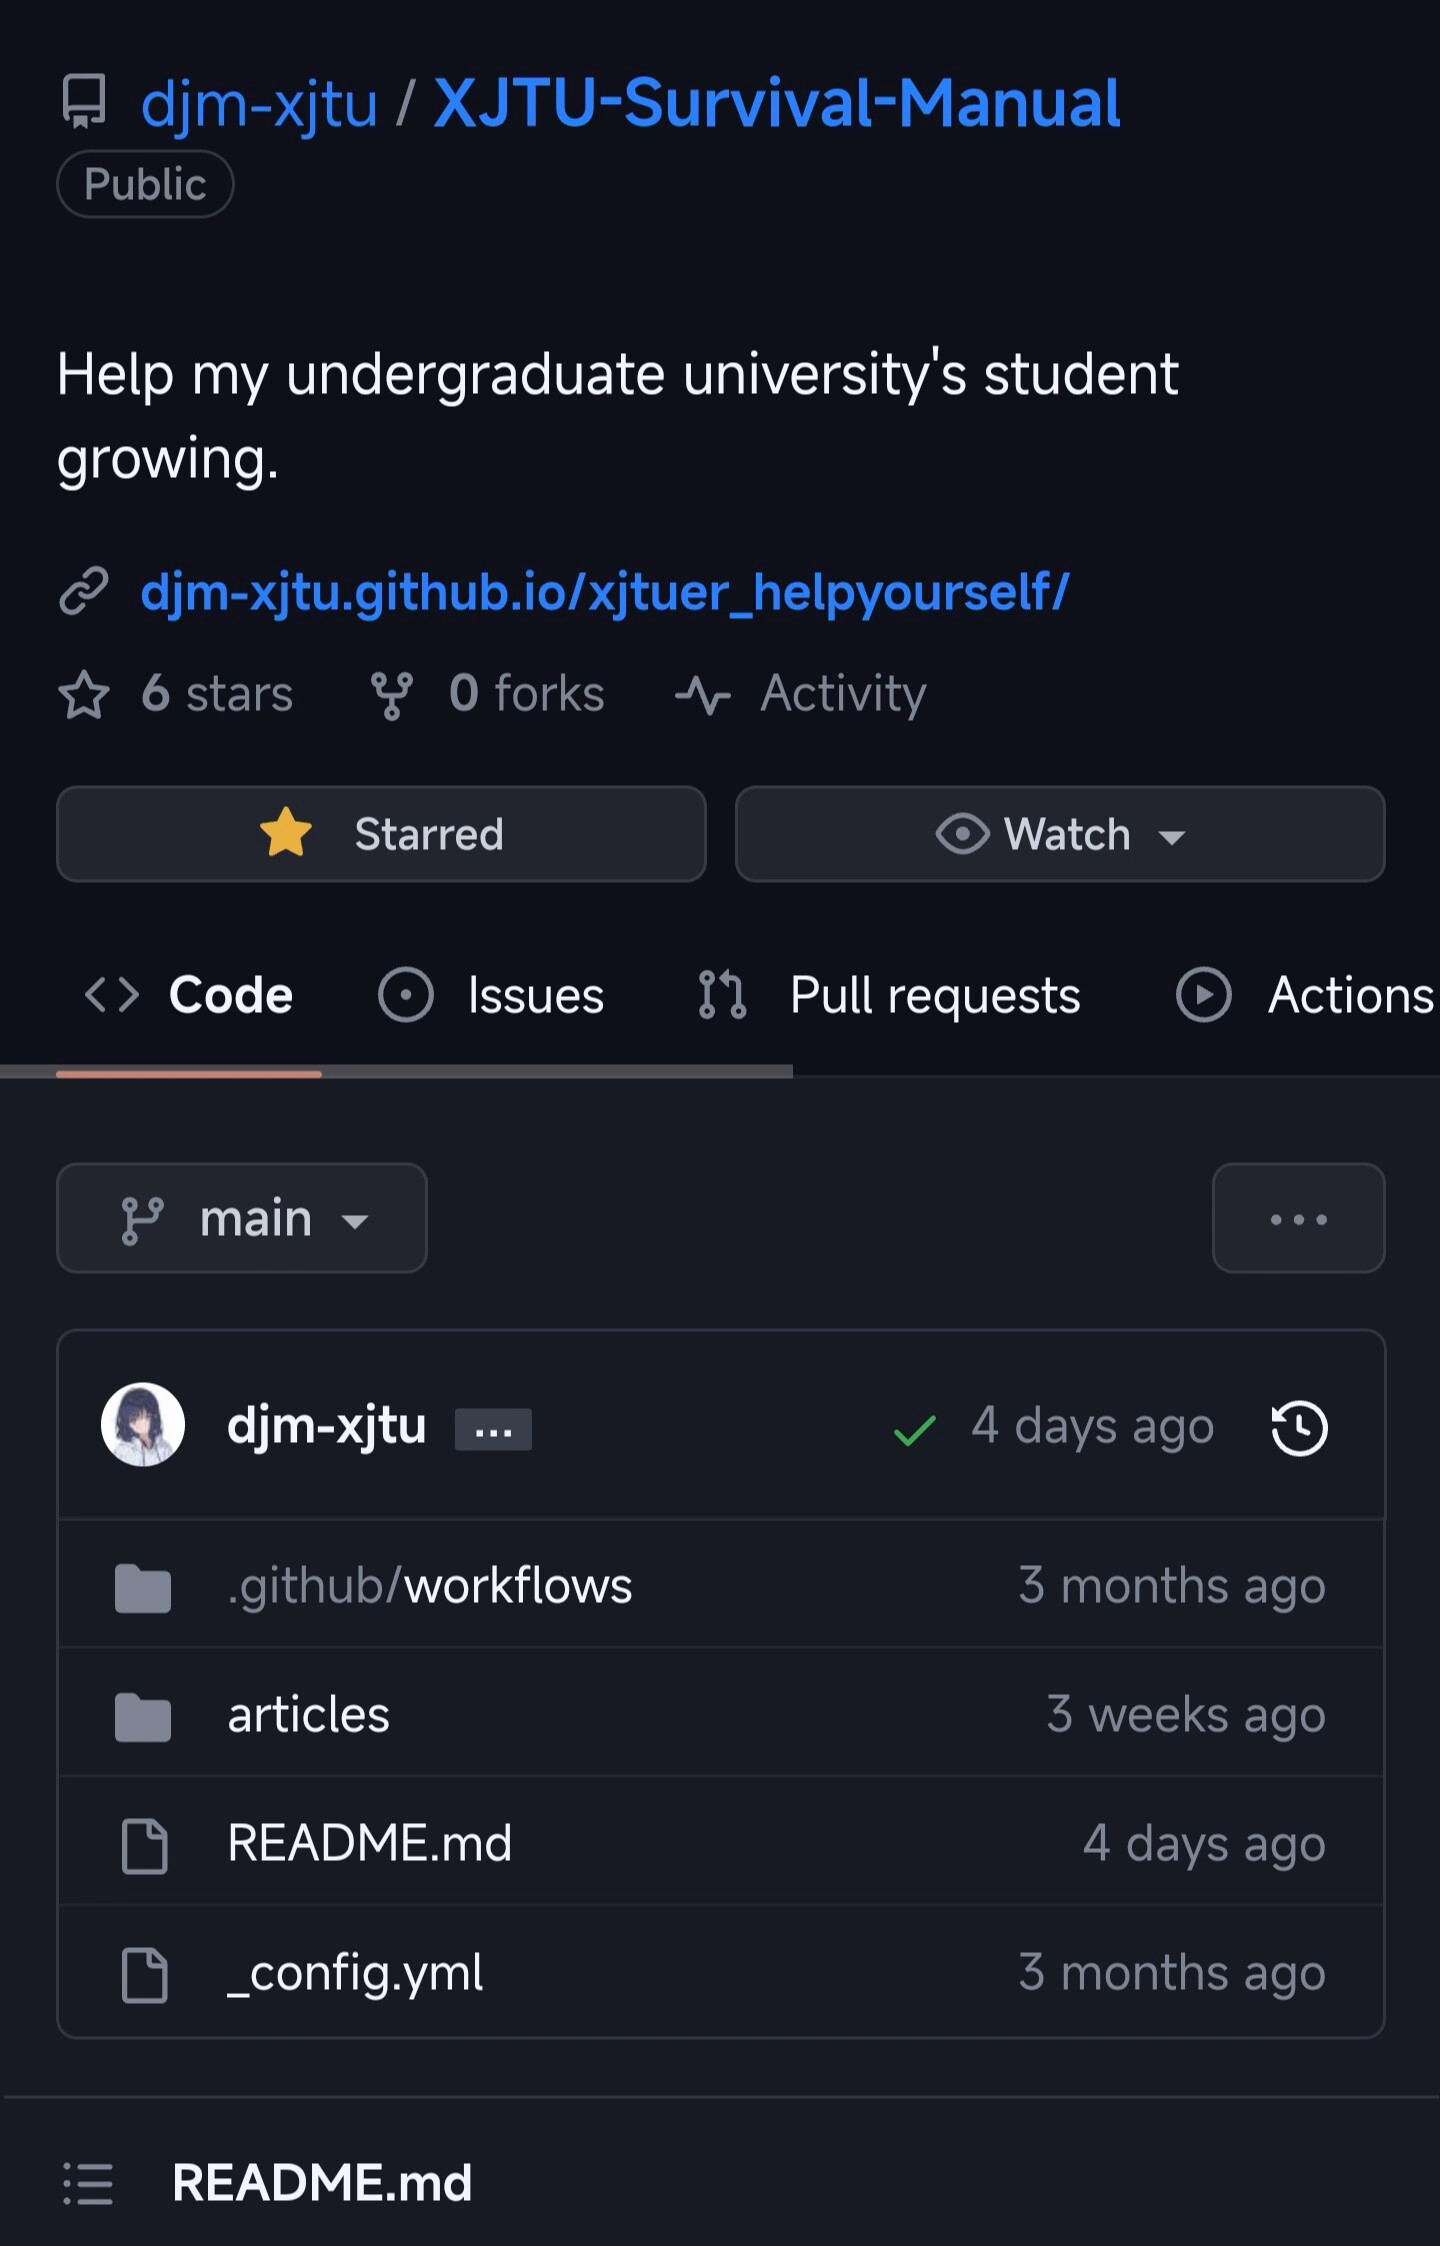Open the articles folder
Viewport: 1440px width, 2246px height.
[308, 1715]
